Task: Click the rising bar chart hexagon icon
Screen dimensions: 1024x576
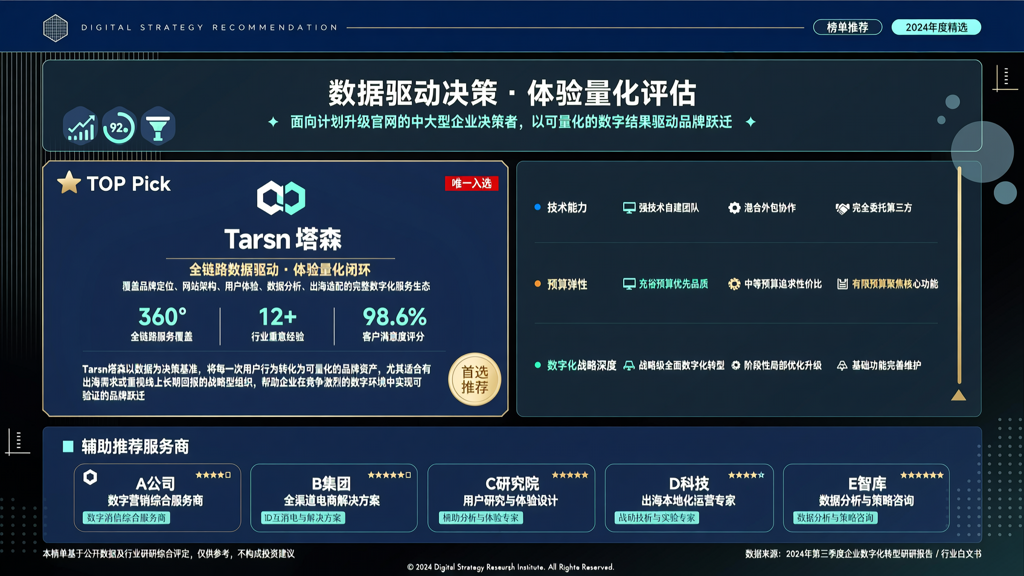Action: coord(80,125)
